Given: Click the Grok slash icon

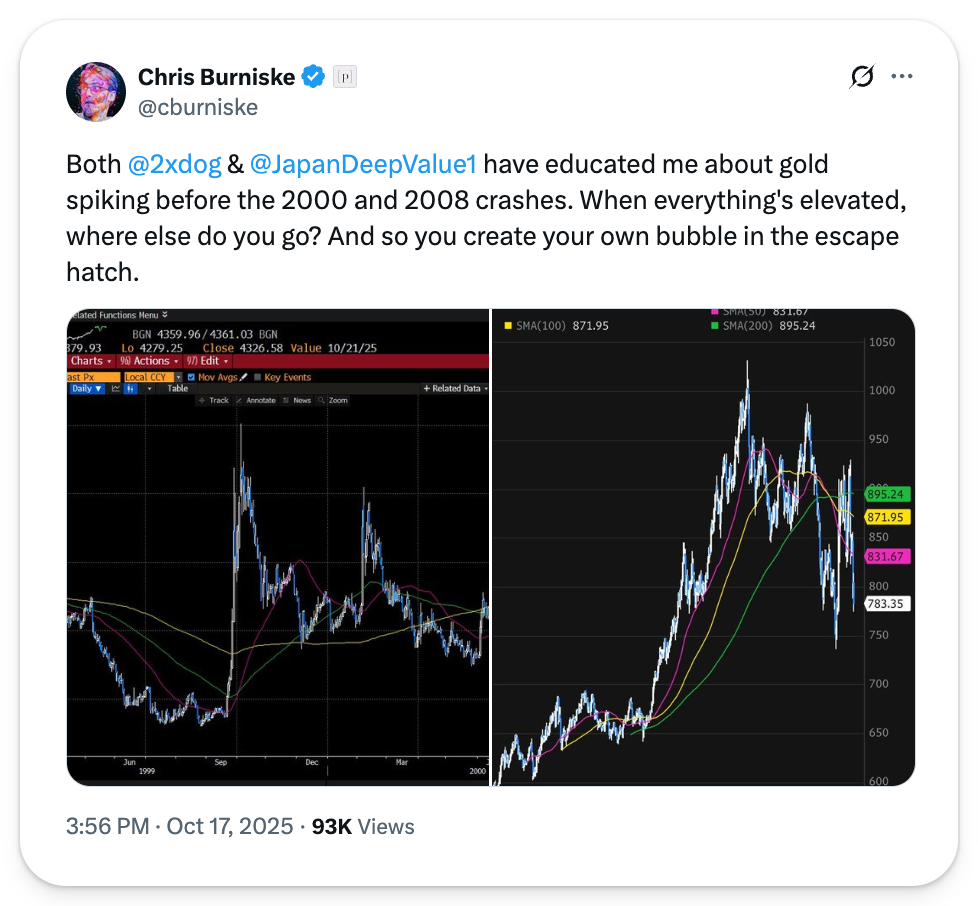Looking at the screenshot, I should [861, 77].
